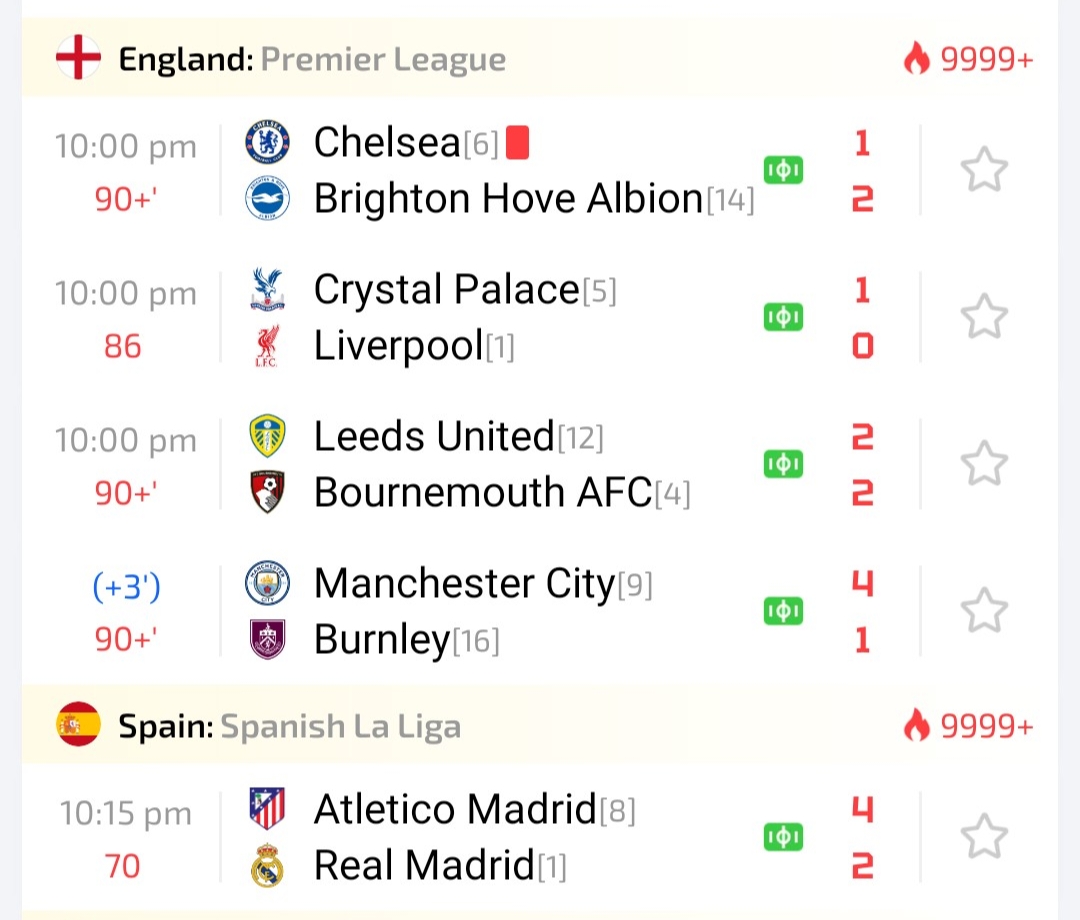Open live pitch icon for Atletico Madrid match
This screenshot has width=1080, height=920.
(783, 836)
